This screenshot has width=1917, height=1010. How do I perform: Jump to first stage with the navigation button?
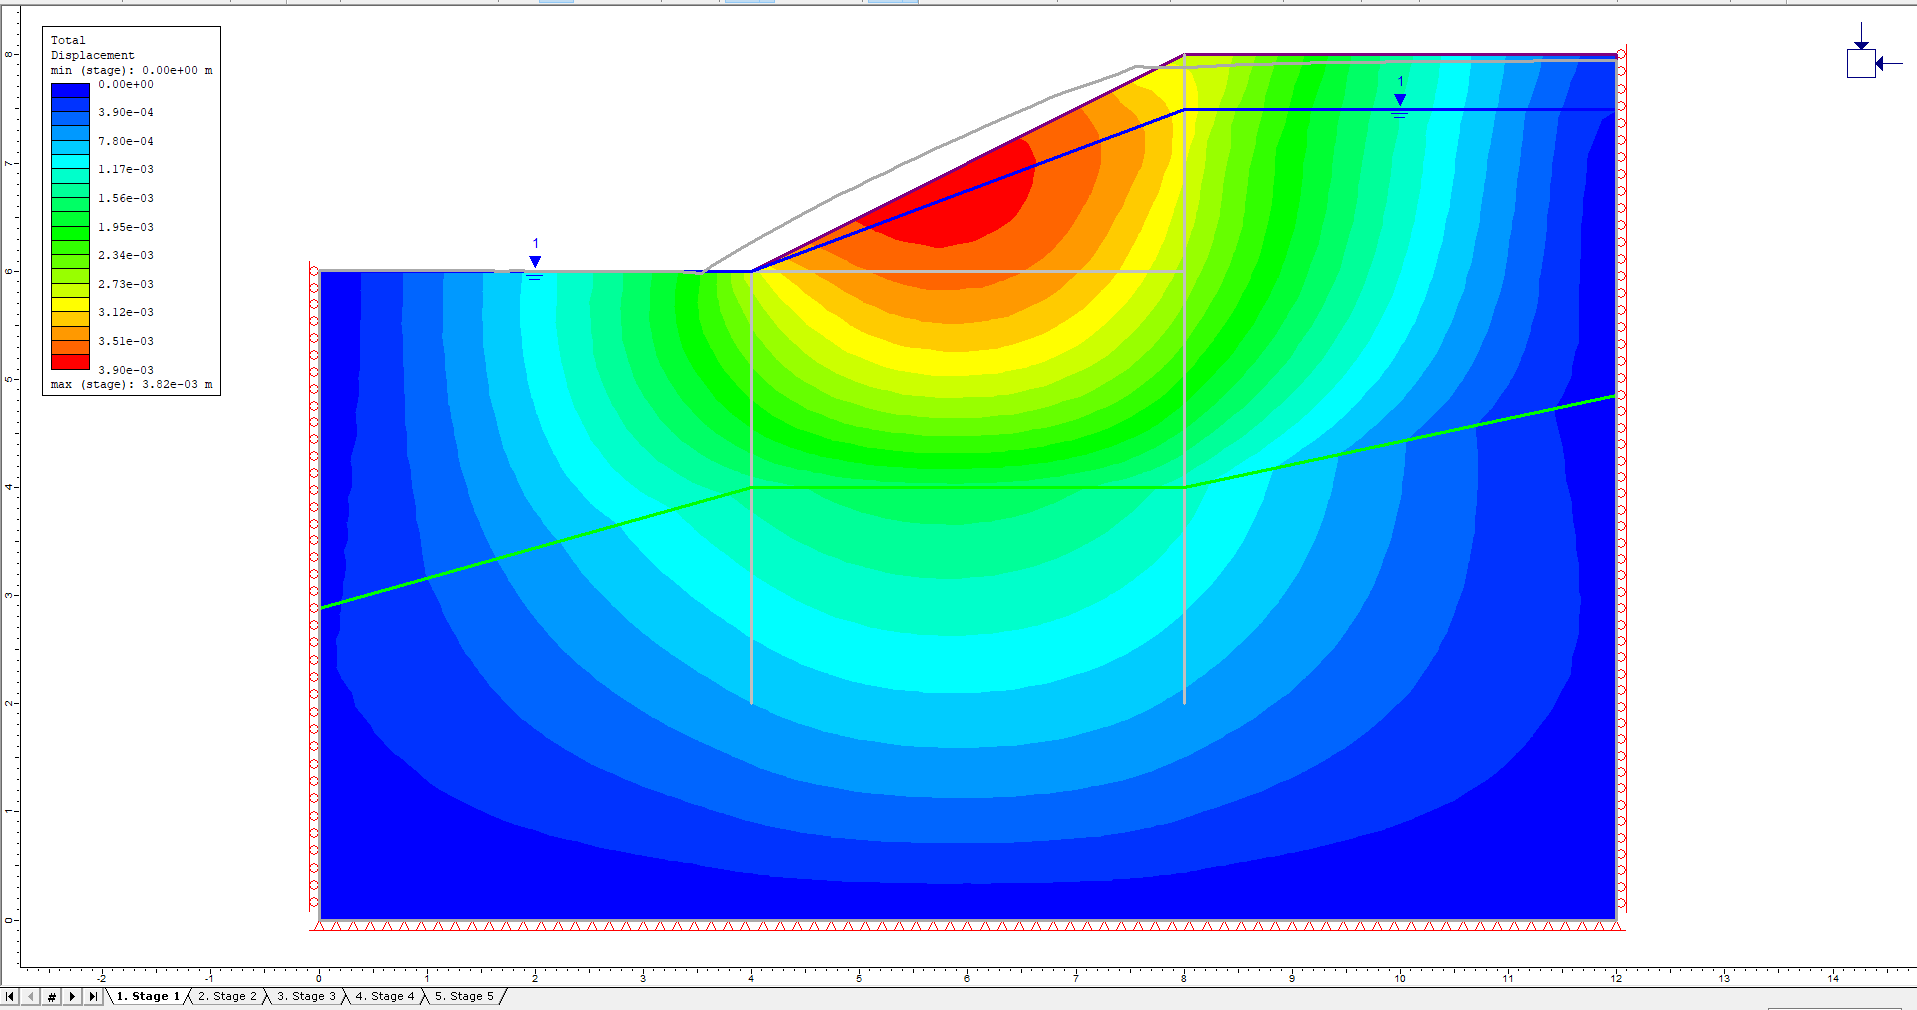pos(10,996)
